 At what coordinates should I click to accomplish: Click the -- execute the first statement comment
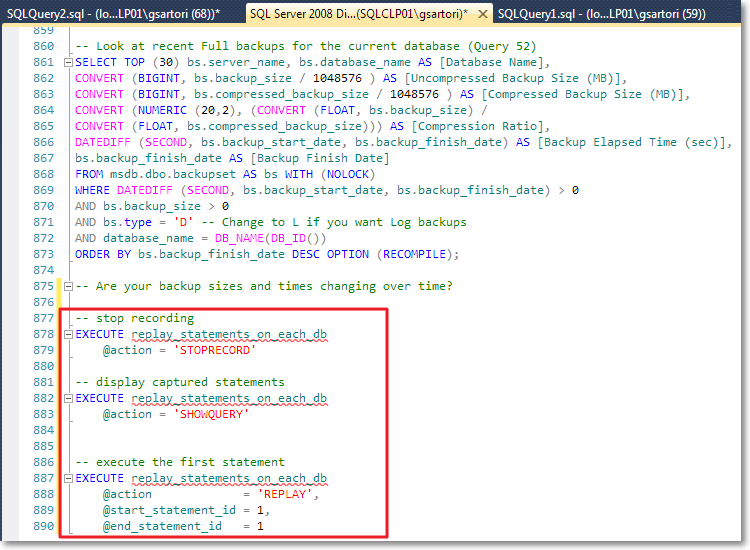180,462
